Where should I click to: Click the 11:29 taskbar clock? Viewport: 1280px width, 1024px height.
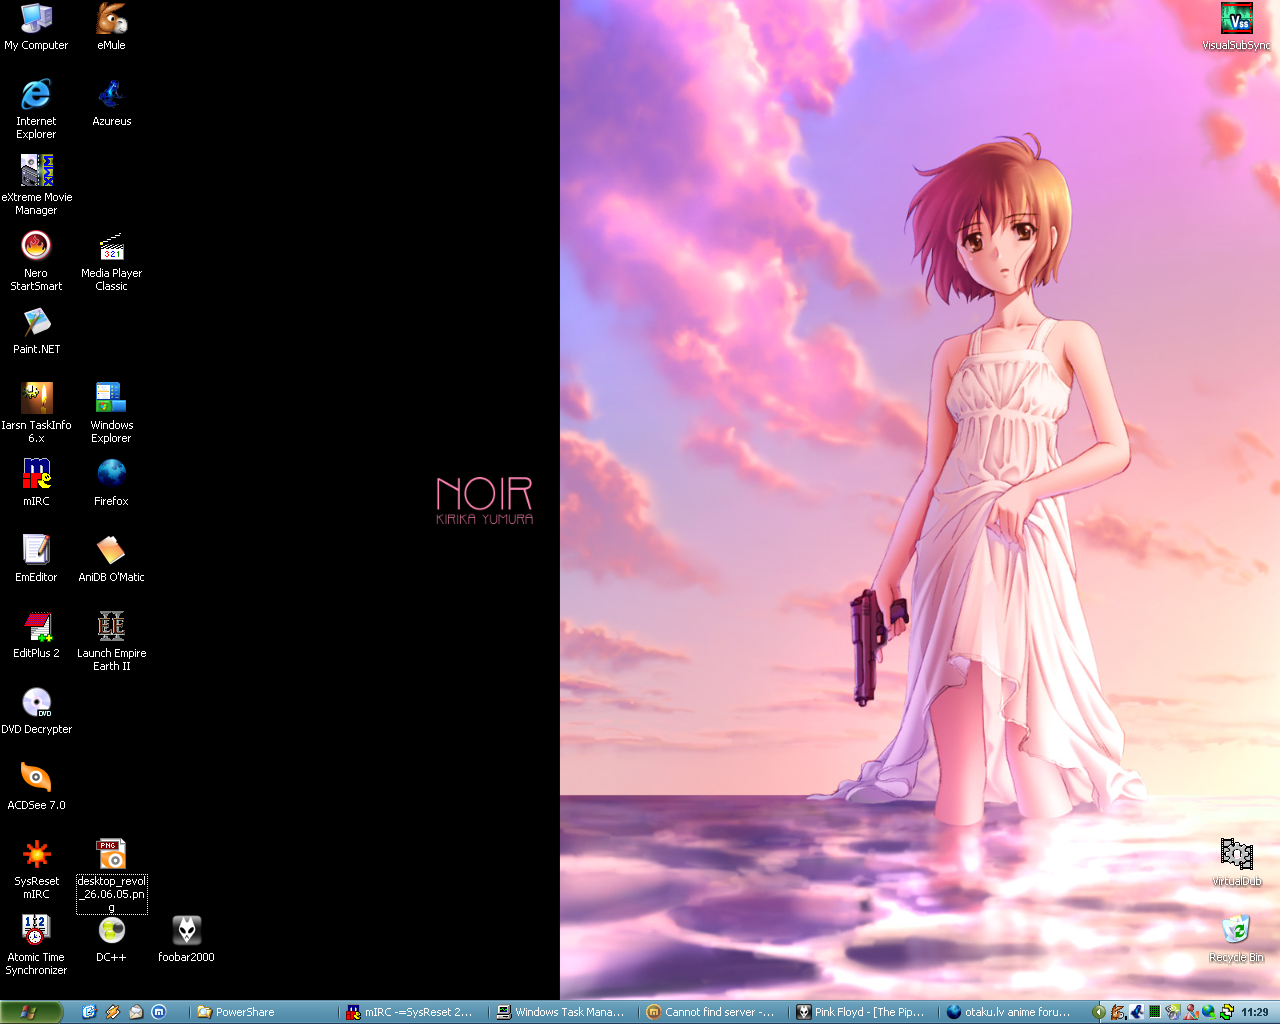coord(1254,1012)
